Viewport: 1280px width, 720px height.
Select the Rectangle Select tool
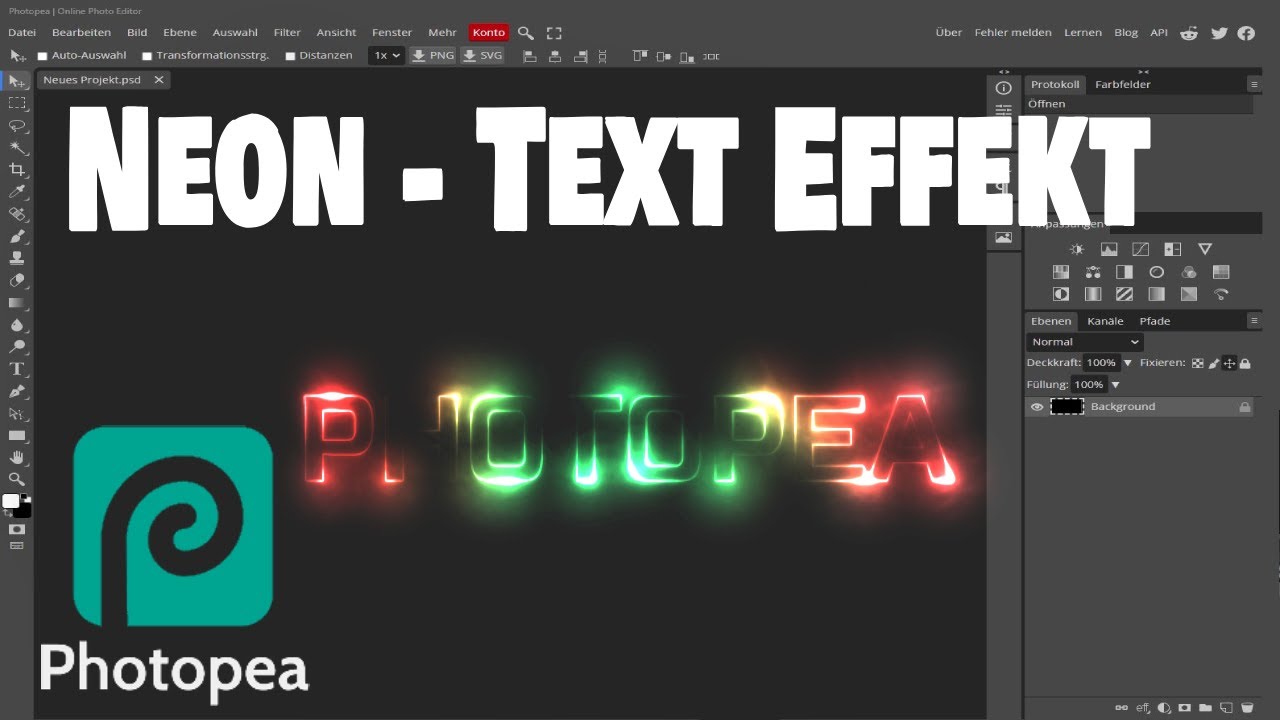coord(17,103)
